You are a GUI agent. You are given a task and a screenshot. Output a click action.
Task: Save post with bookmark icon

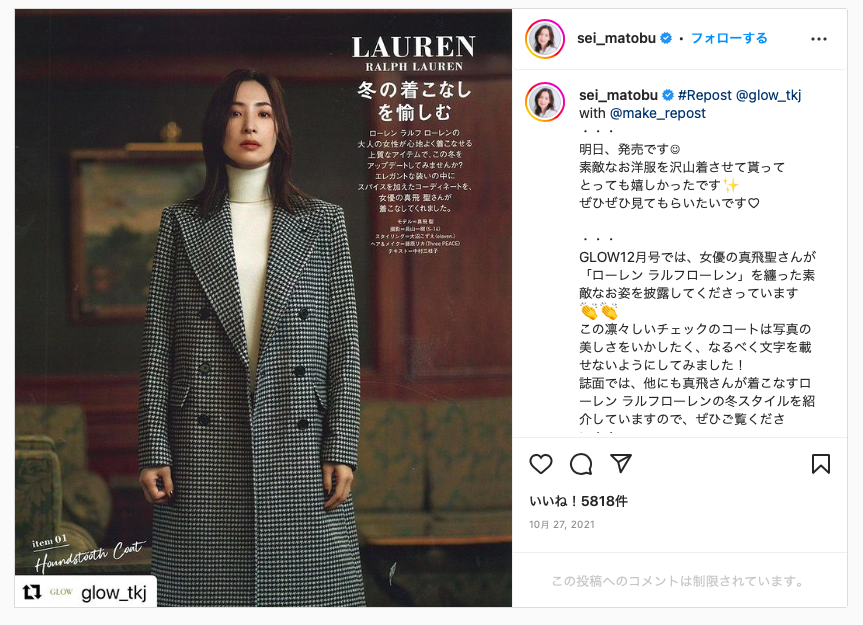821,464
